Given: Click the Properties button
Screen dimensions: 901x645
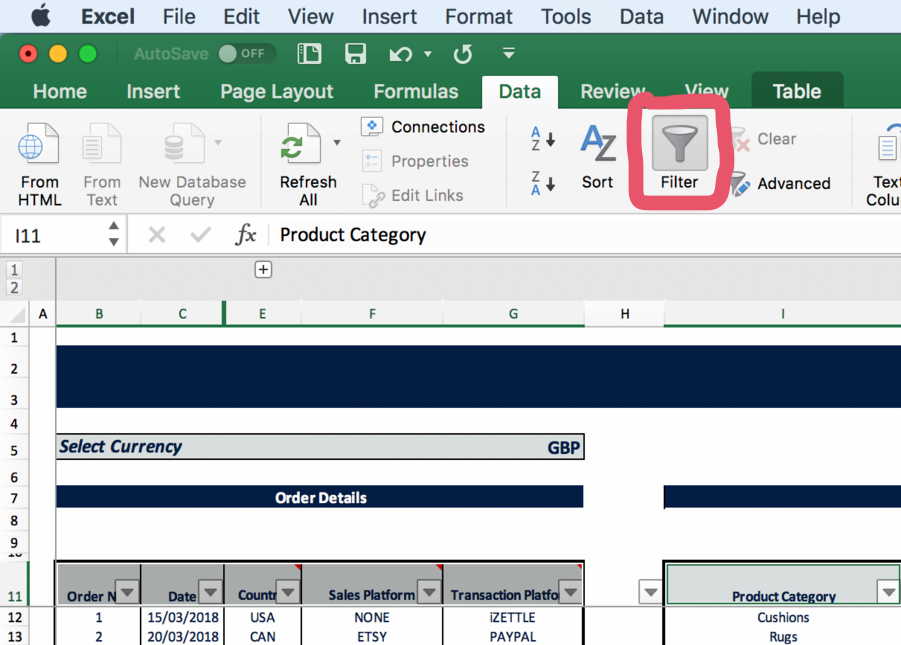Looking at the screenshot, I should tap(415, 161).
